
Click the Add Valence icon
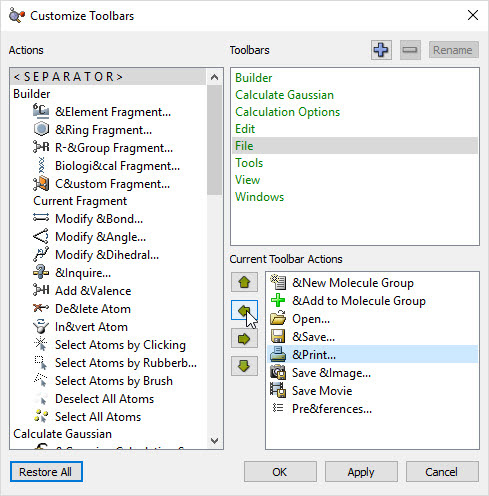point(41,290)
